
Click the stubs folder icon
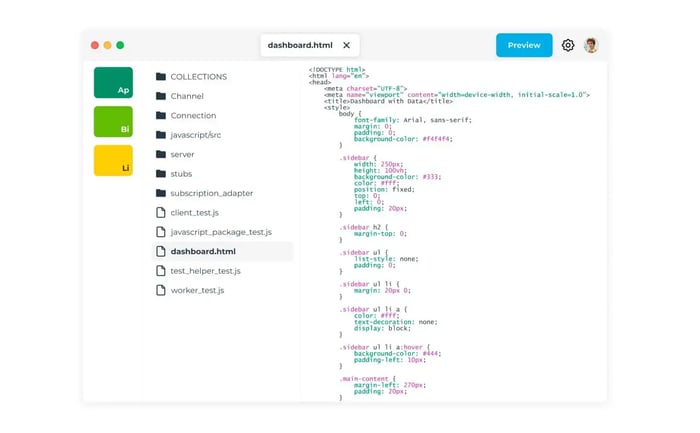(161, 174)
